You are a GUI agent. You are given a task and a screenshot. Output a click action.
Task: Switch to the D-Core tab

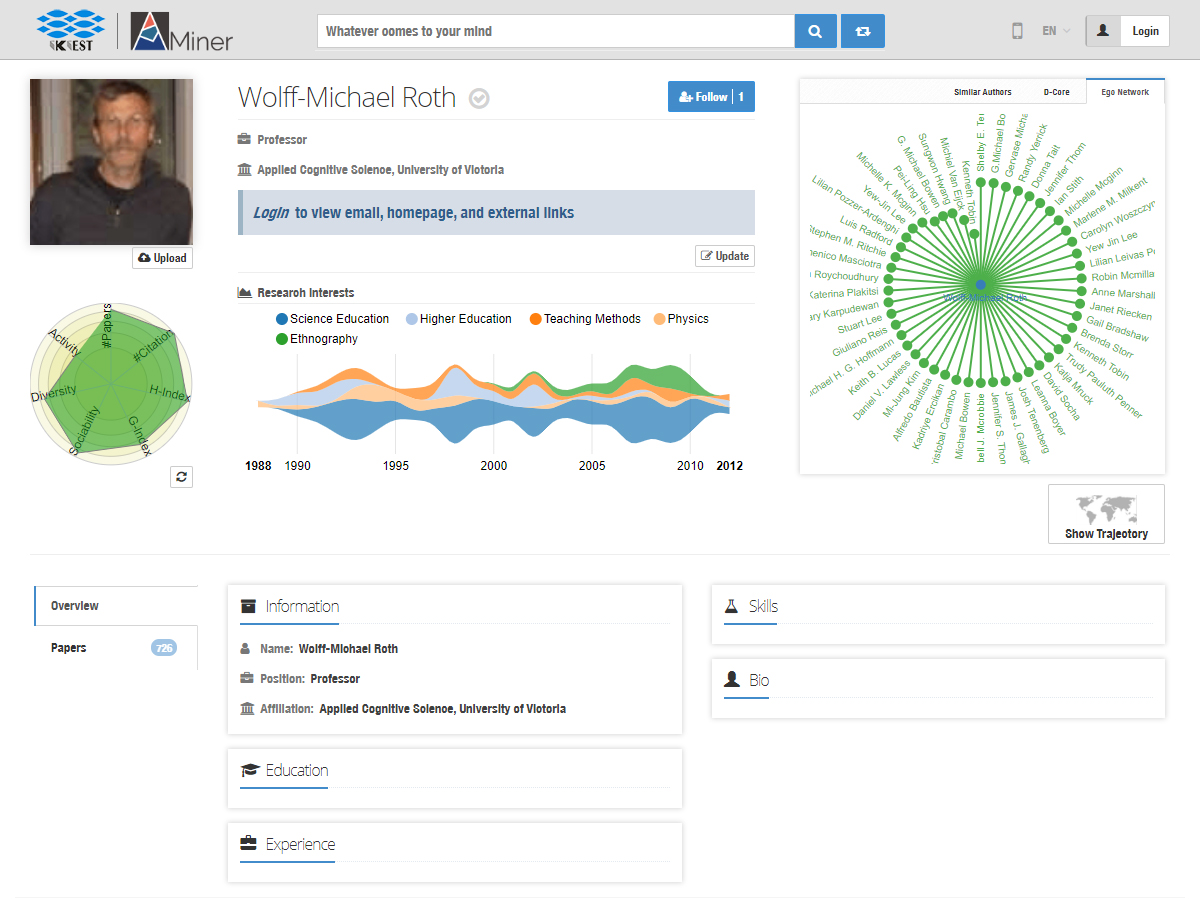(x=1056, y=92)
